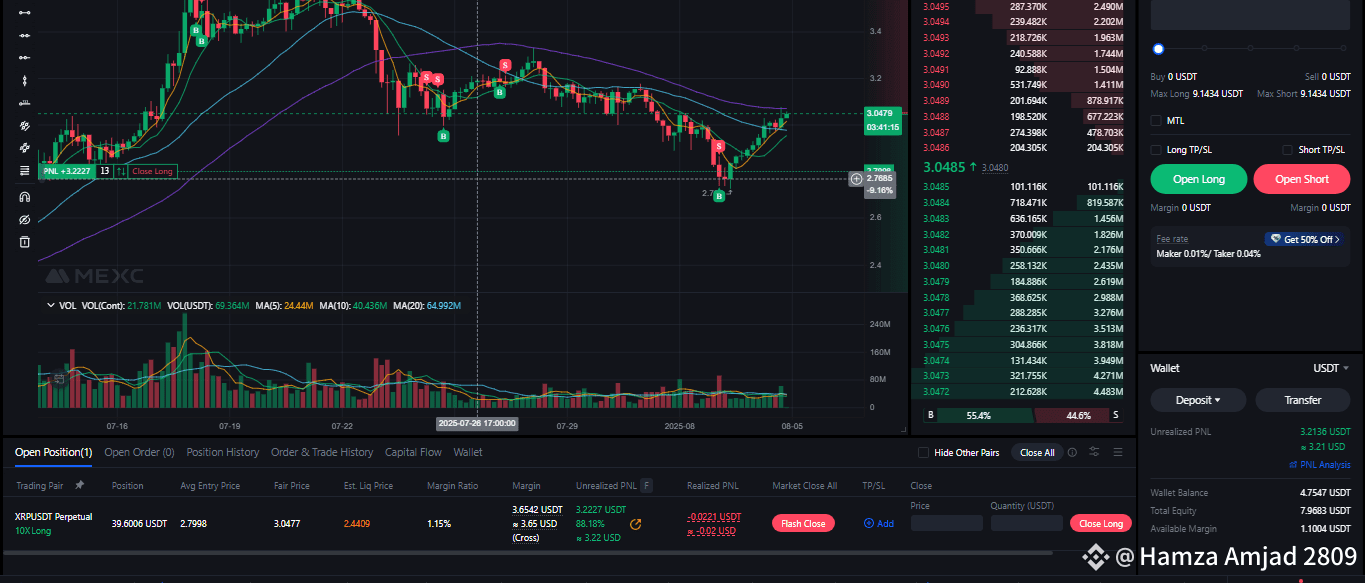Click the -0.0221 USDT realized PNL value

[x=714, y=517]
